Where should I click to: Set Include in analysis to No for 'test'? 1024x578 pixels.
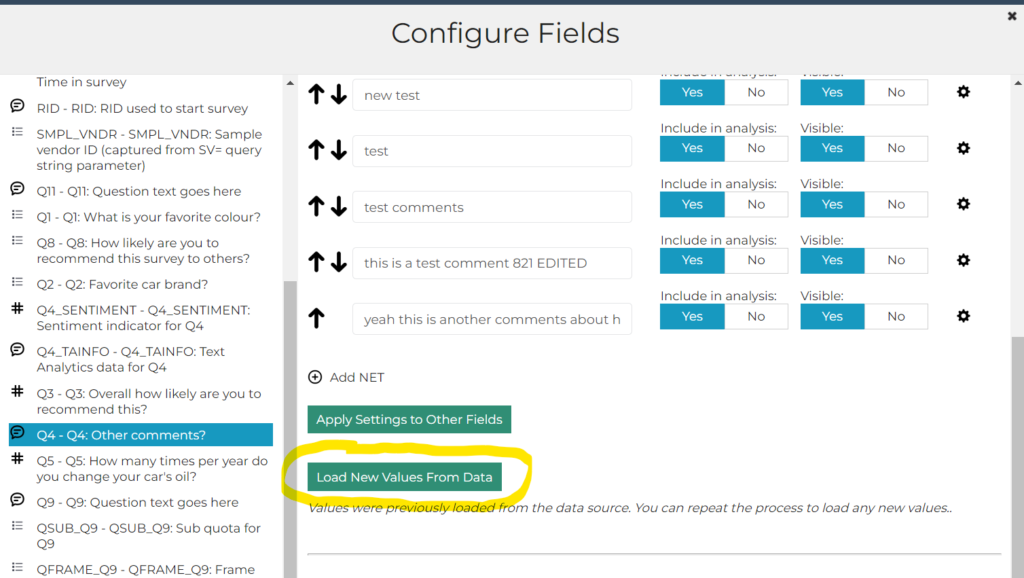tap(756, 148)
